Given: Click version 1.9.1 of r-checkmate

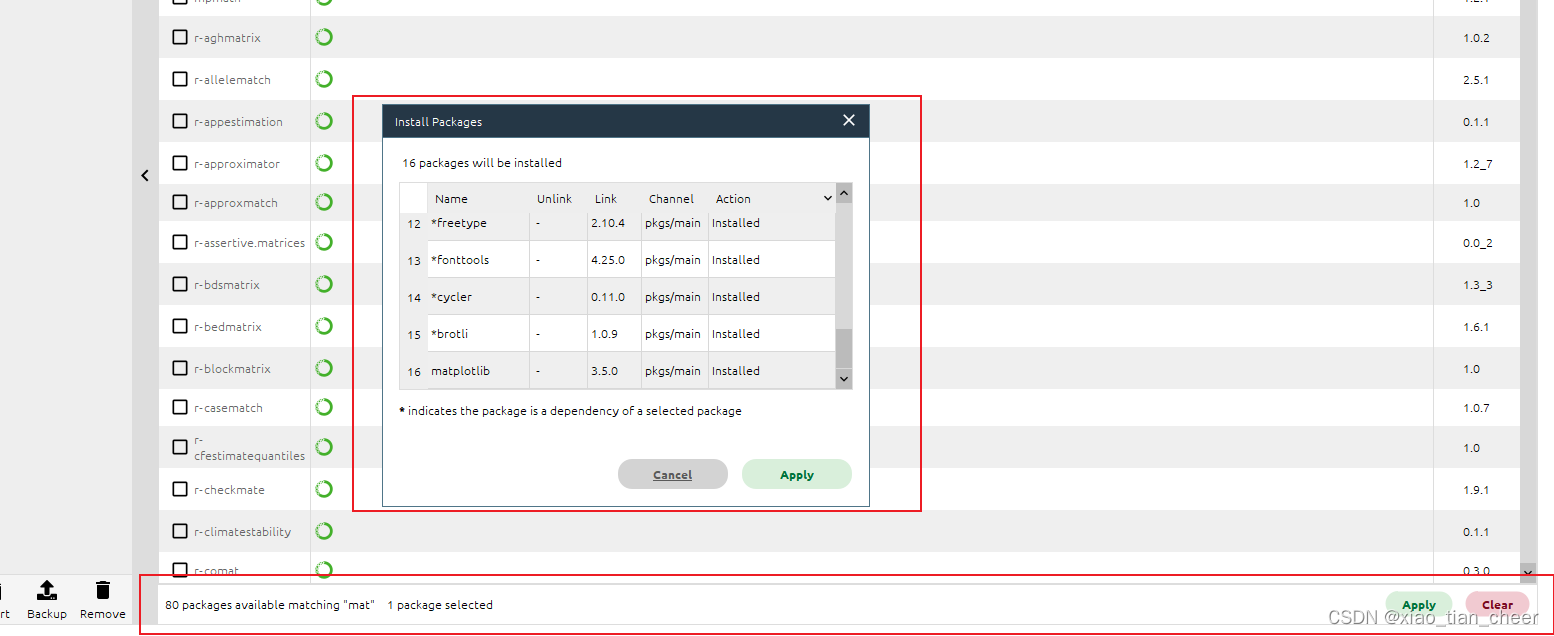Looking at the screenshot, I should tap(1476, 490).
